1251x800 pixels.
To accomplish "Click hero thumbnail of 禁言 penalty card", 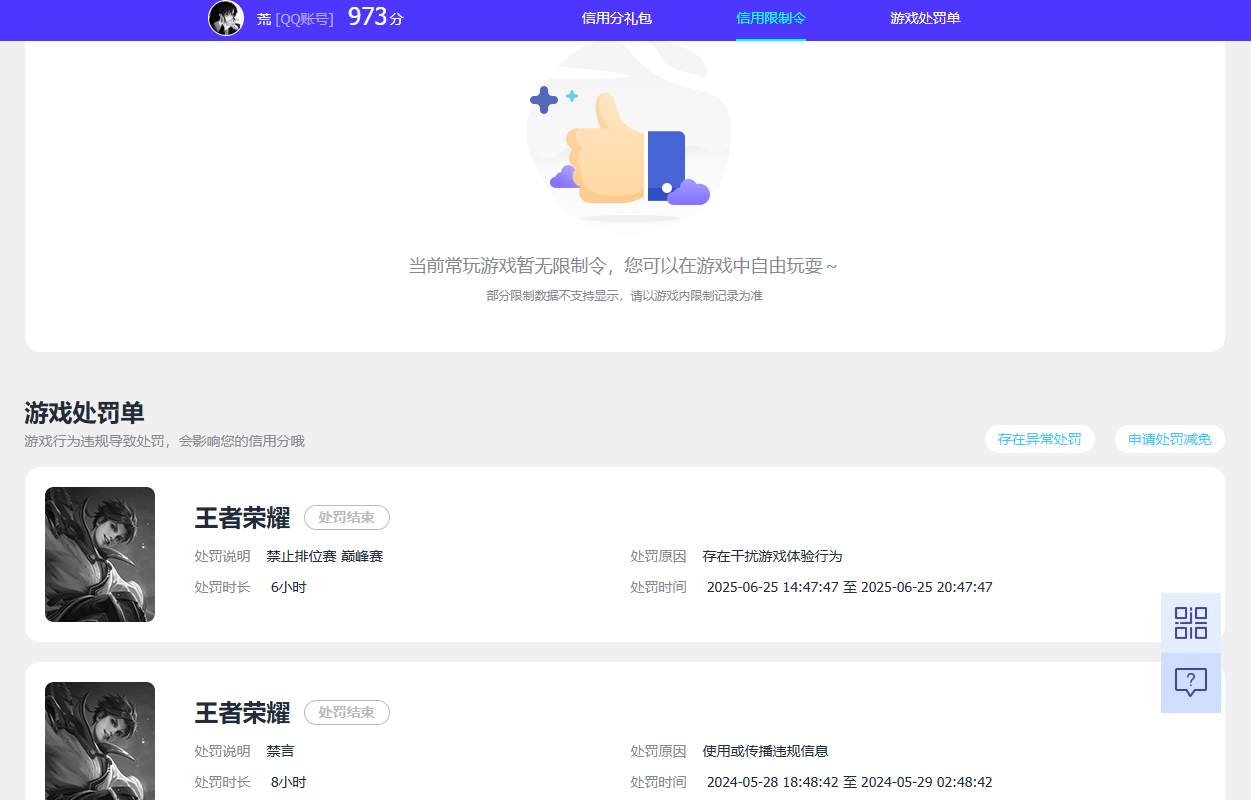I will point(100,741).
